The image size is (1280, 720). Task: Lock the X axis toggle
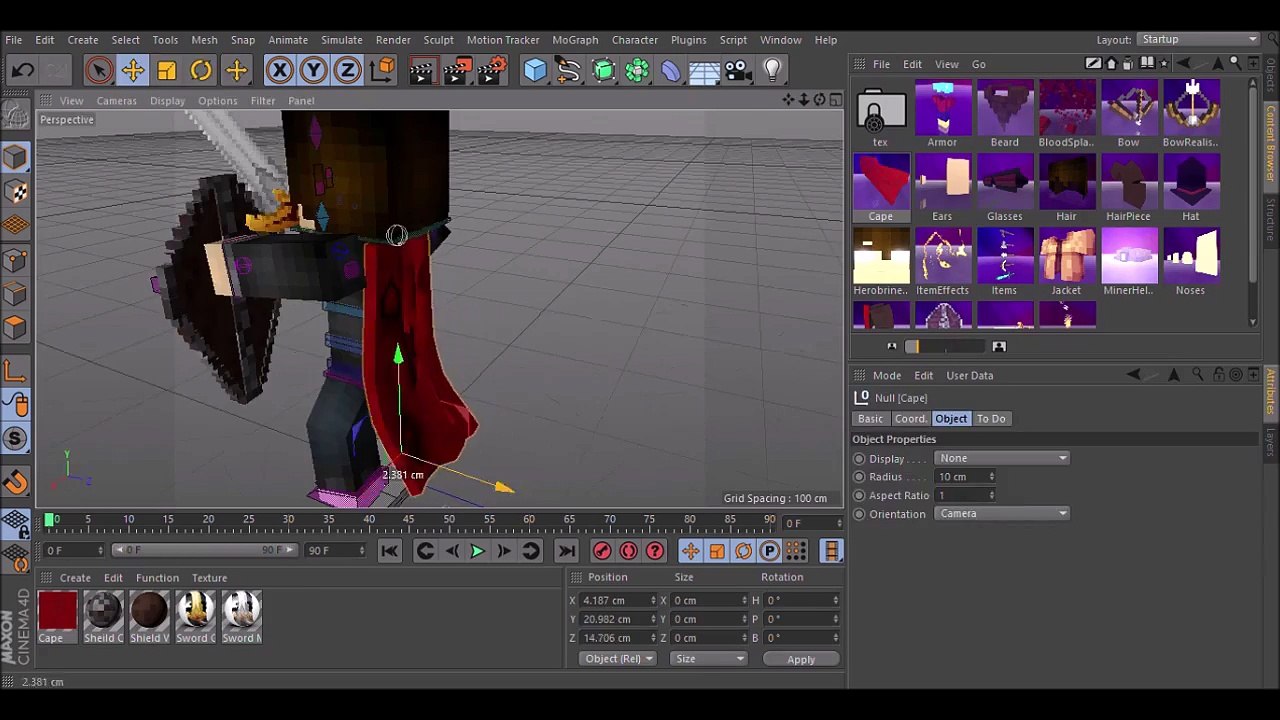[280, 70]
